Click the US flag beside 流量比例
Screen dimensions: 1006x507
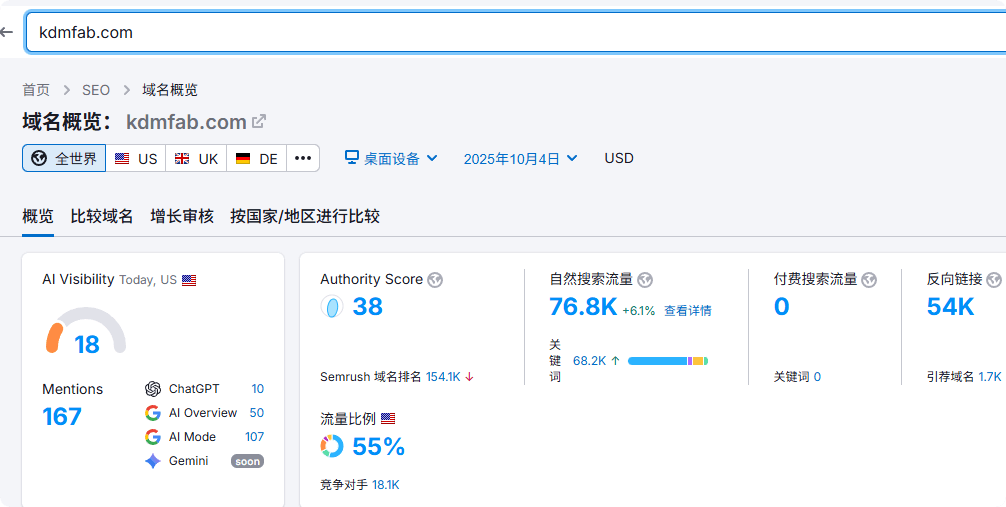(x=388, y=419)
